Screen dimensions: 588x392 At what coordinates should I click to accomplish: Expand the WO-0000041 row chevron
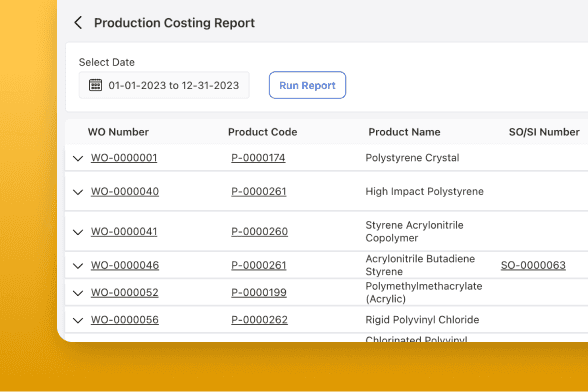(78, 232)
